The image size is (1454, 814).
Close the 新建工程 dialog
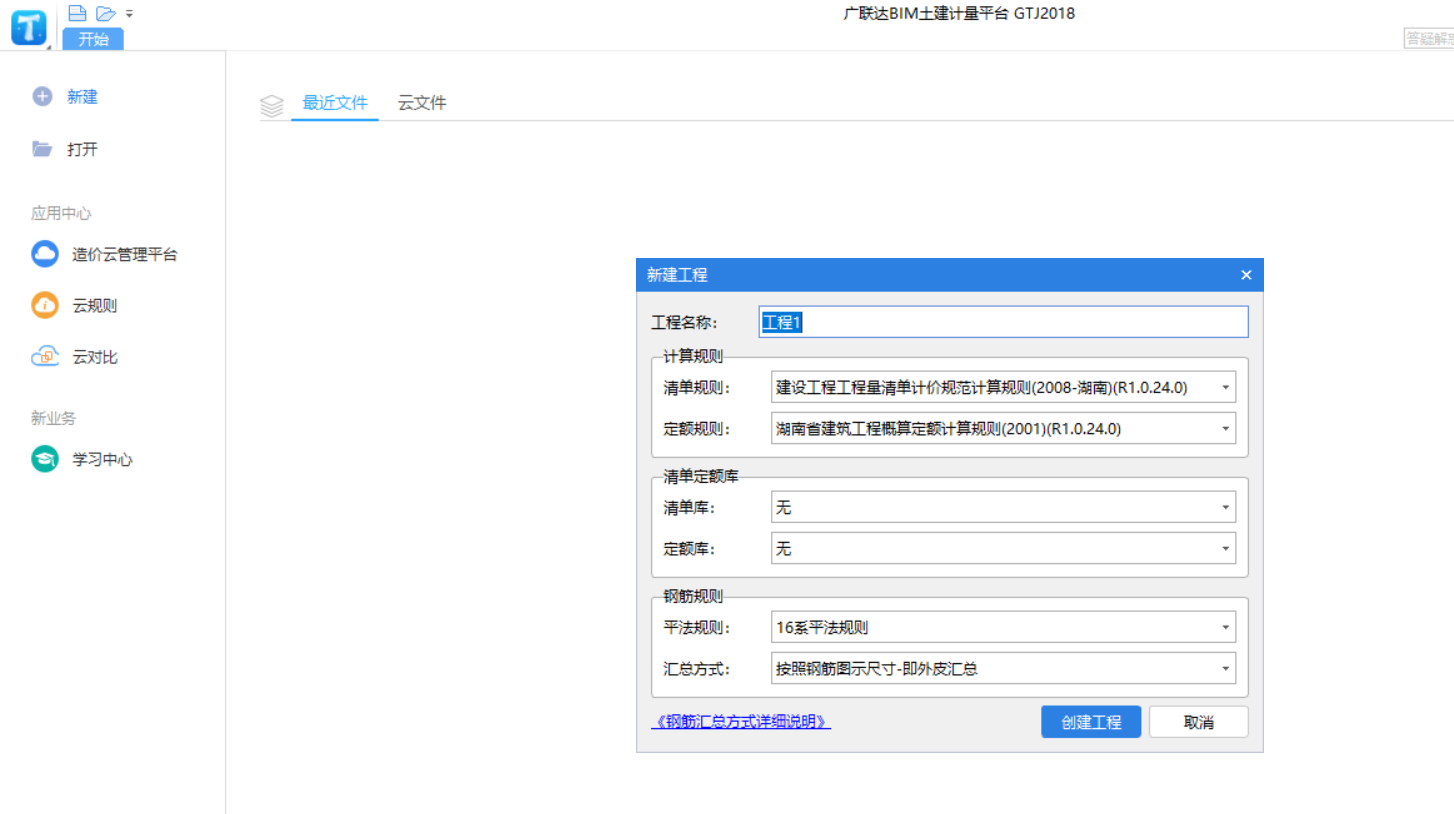1246,275
